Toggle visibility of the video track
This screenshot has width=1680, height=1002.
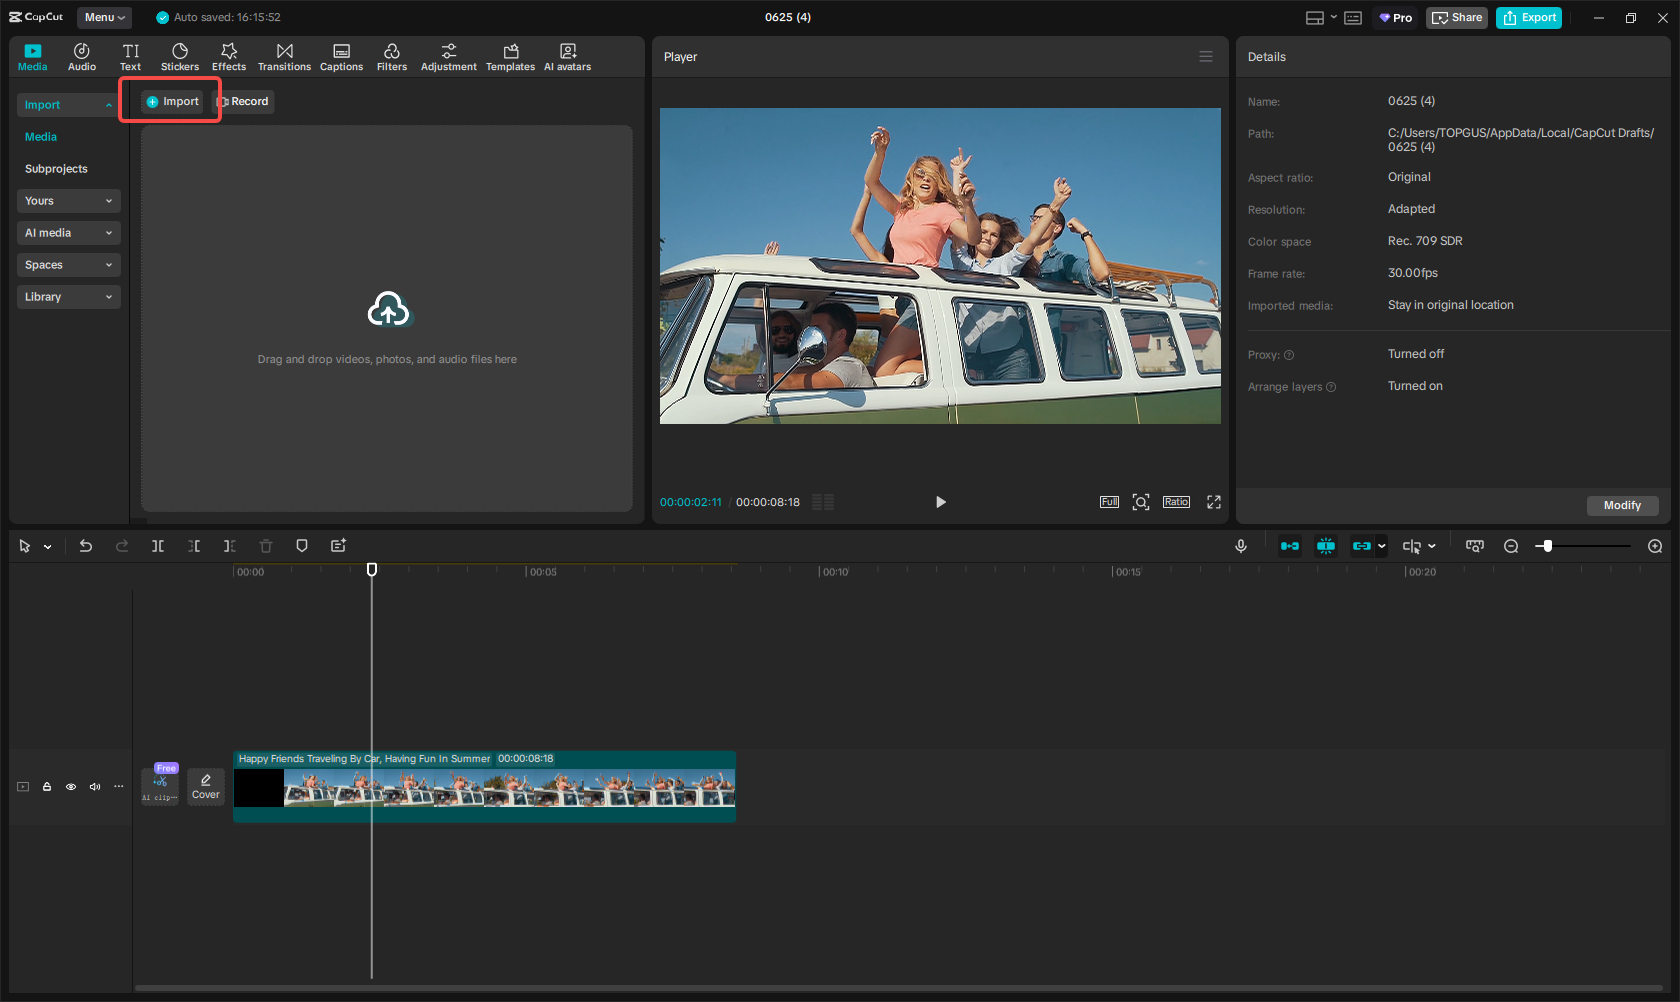point(70,787)
